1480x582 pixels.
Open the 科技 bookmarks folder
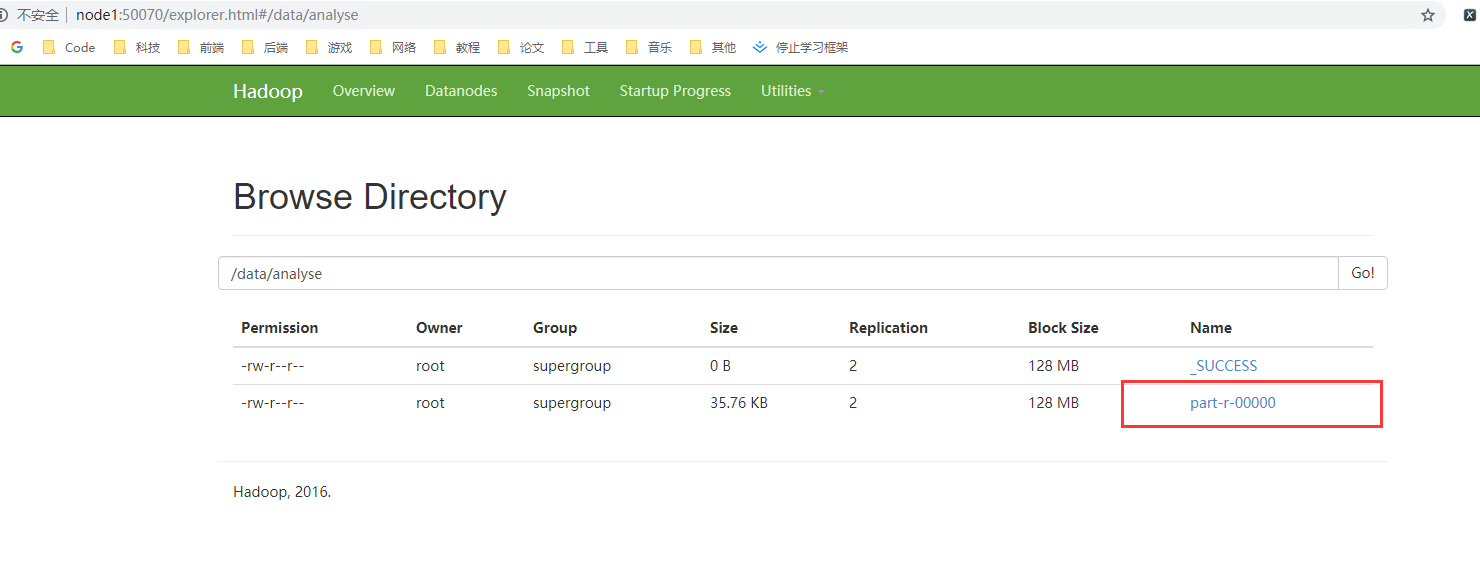(x=137, y=47)
